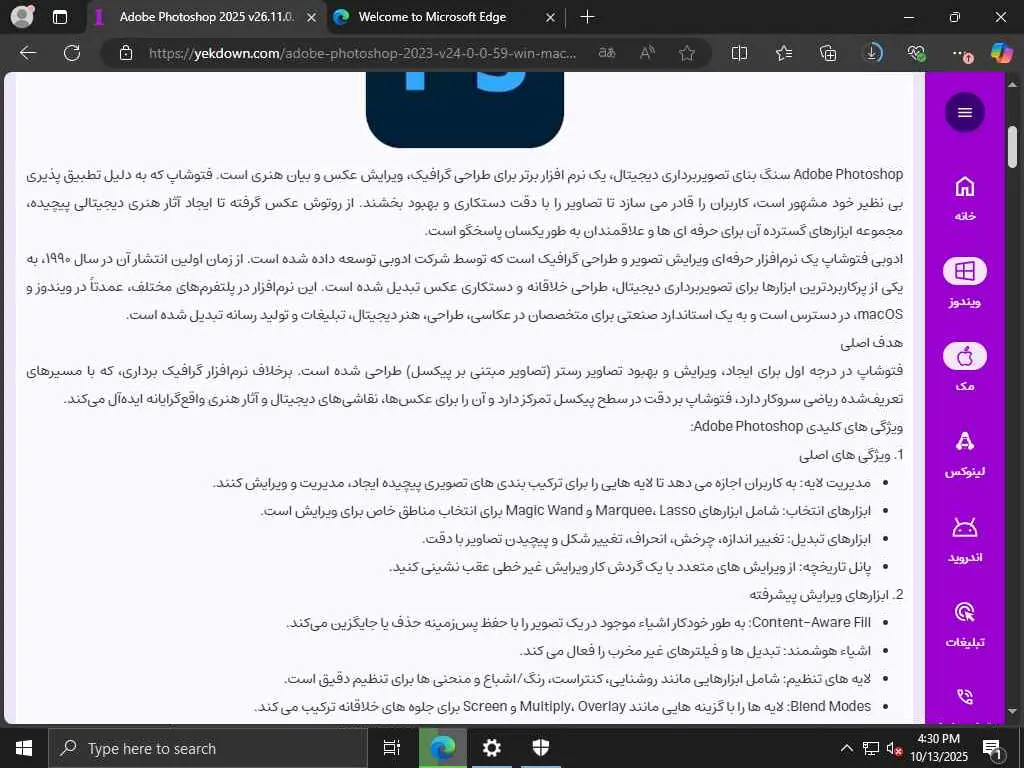The image size is (1024, 768).
Task: Open Collections panel
Action: [828, 53]
